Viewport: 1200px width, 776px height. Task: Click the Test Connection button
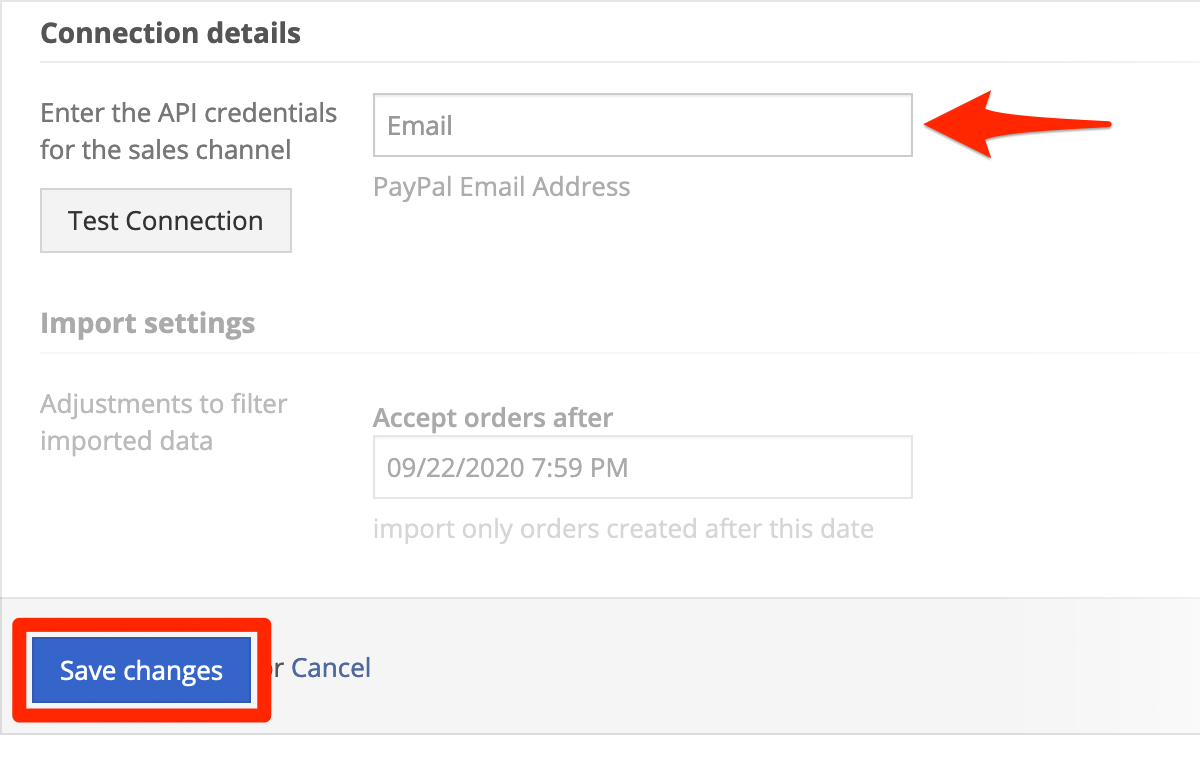(x=166, y=220)
